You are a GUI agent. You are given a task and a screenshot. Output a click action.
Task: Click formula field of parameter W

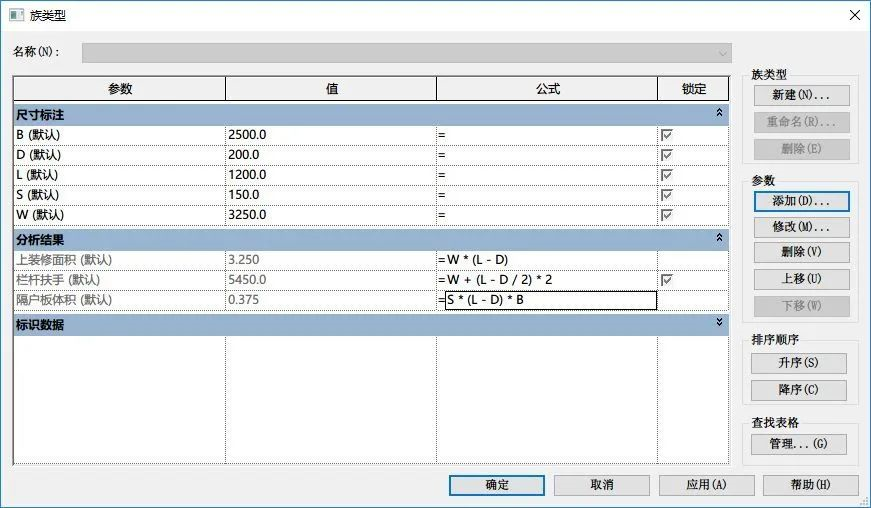[x=547, y=215]
